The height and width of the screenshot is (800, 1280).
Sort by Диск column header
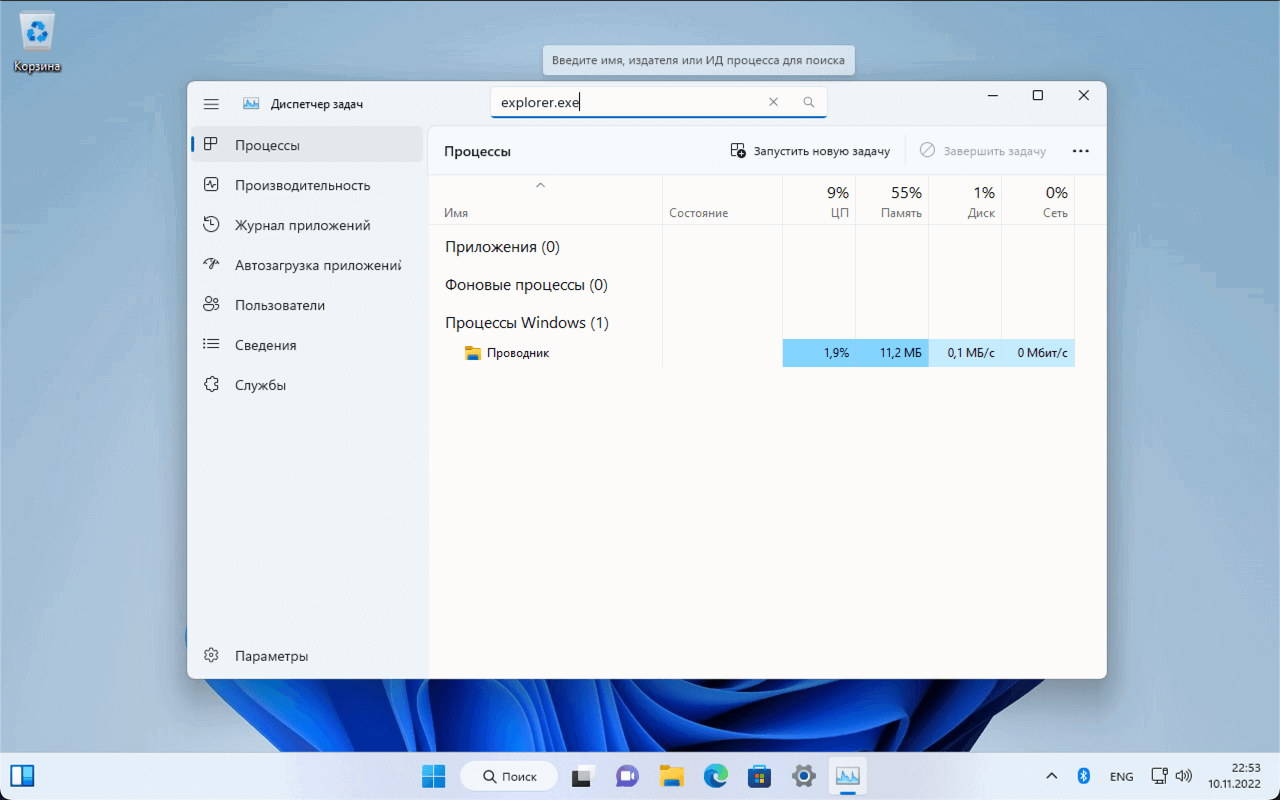(x=965, y=200)
